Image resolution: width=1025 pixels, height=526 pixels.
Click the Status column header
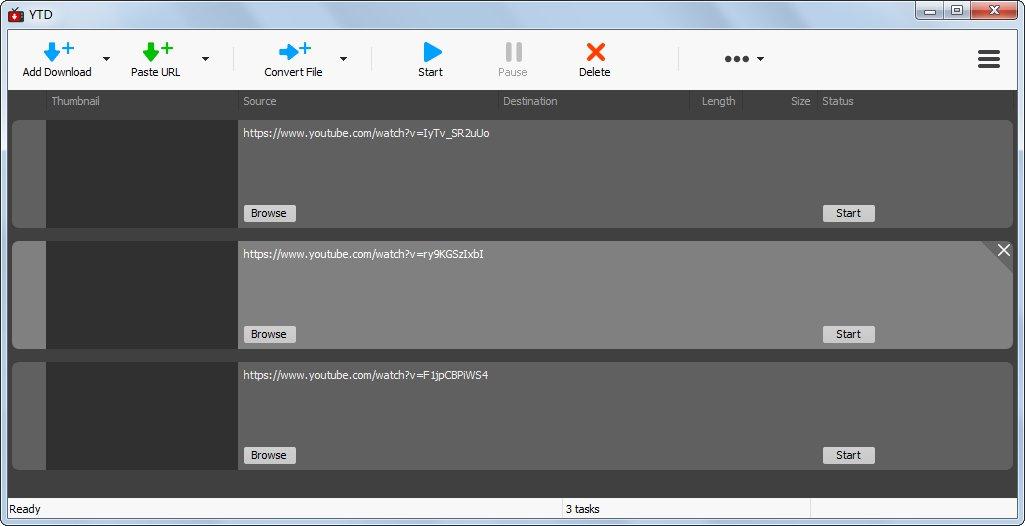(x=837, y=101)
